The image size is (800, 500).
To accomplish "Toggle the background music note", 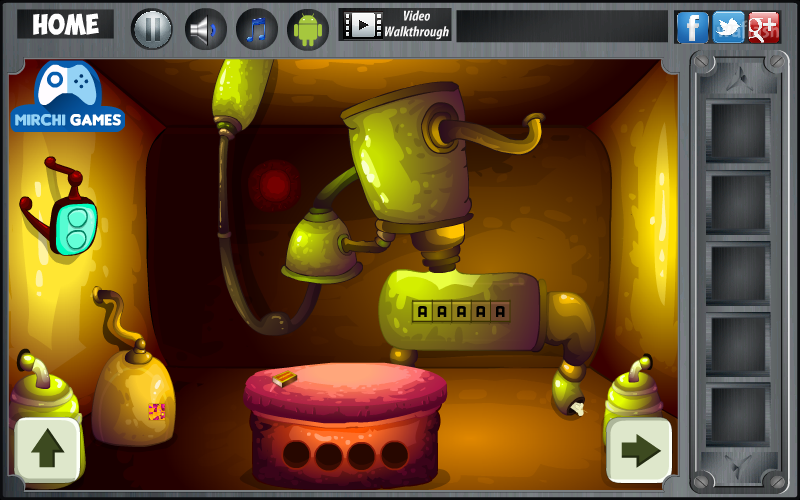I will tap(257, 29).
